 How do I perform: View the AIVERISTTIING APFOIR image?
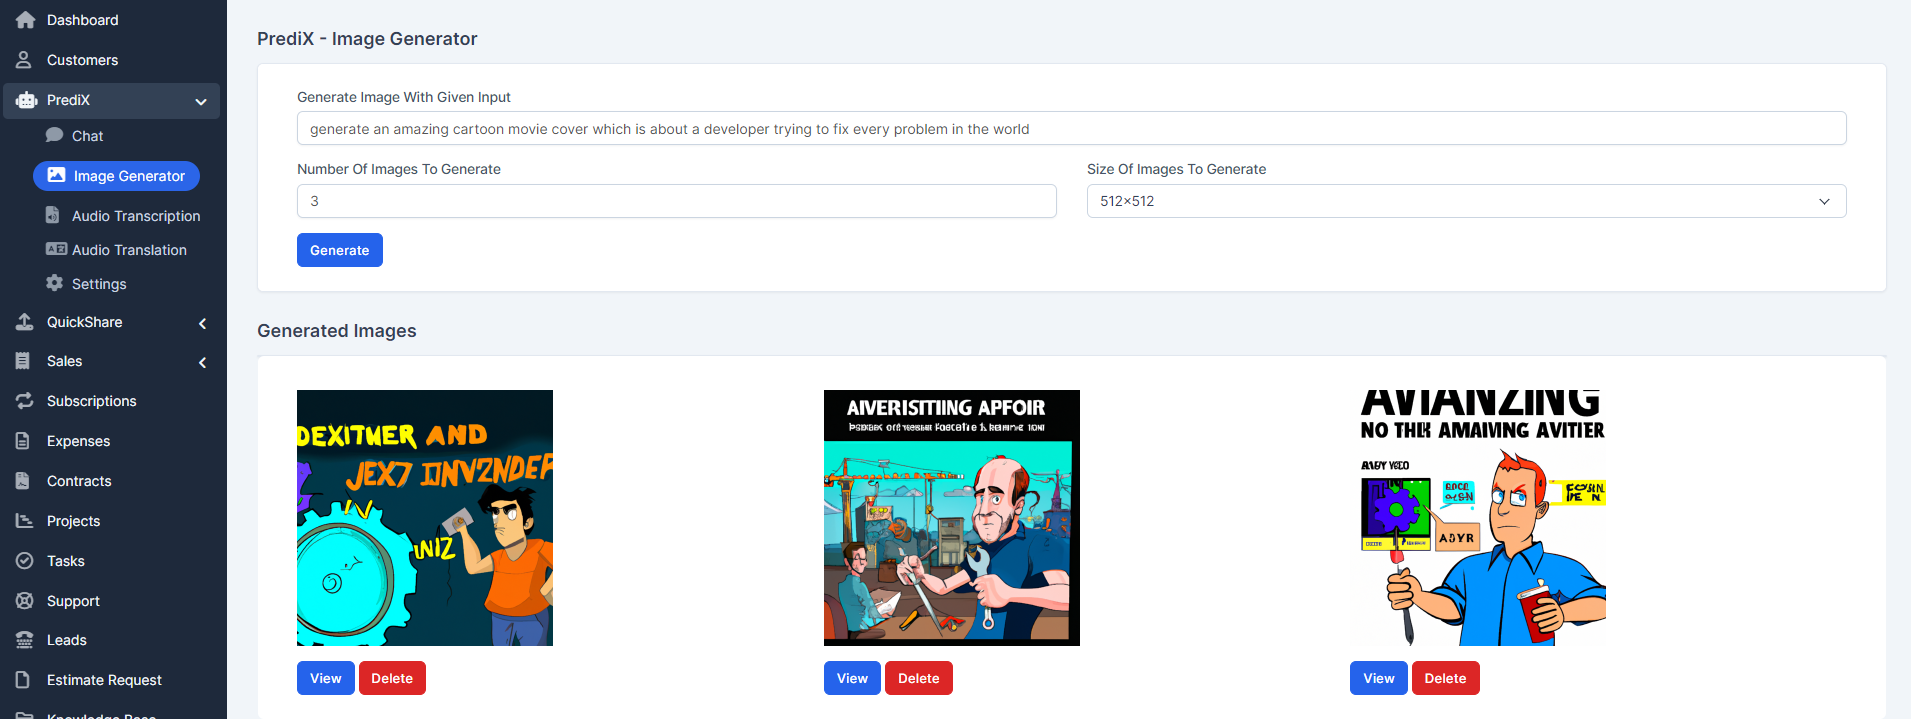(852, 678)
